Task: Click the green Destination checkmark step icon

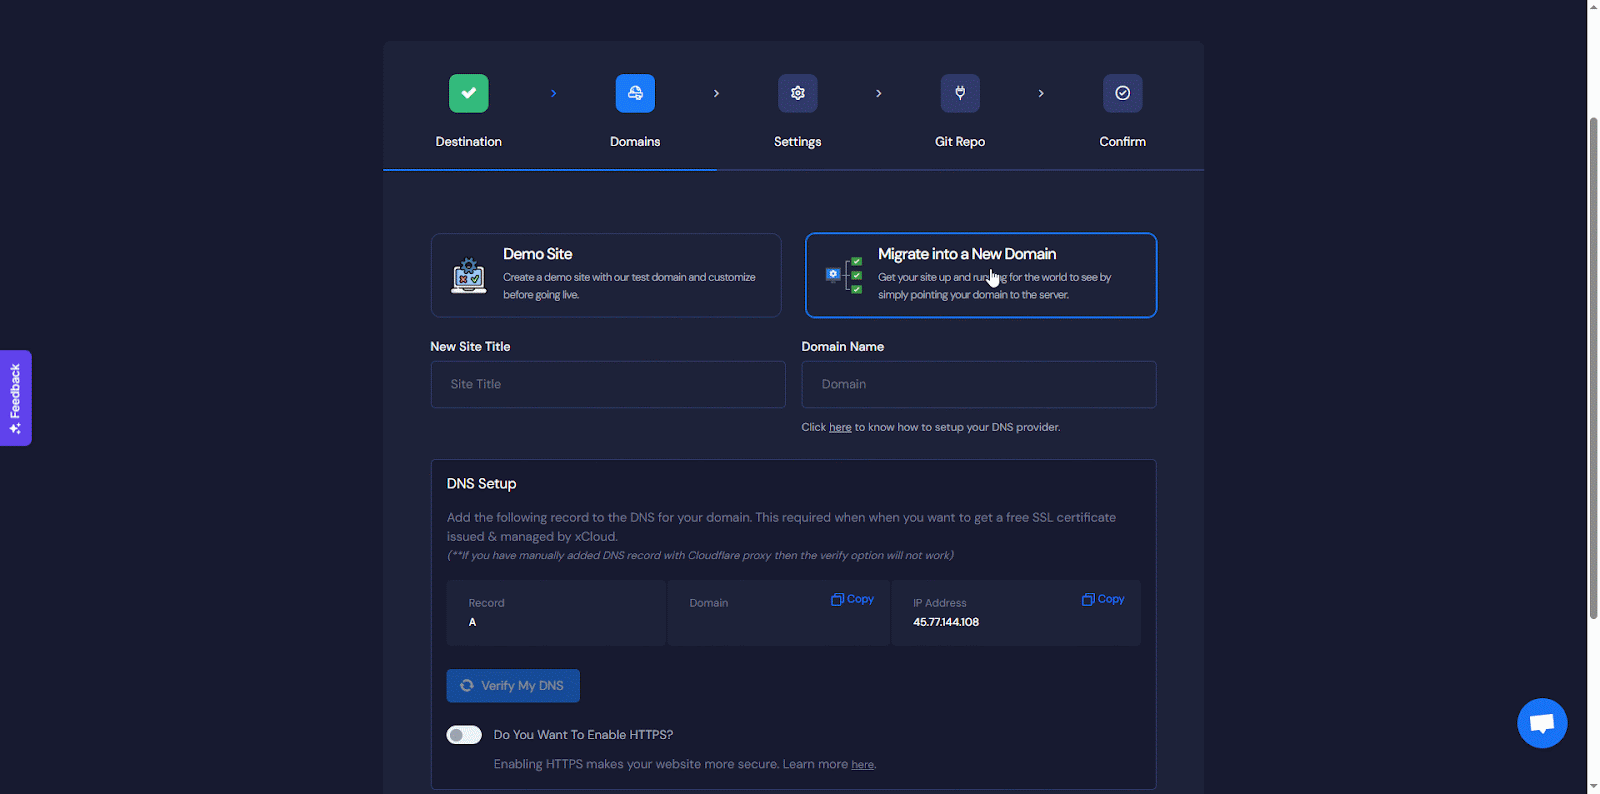Action: (x=468, y=93)
